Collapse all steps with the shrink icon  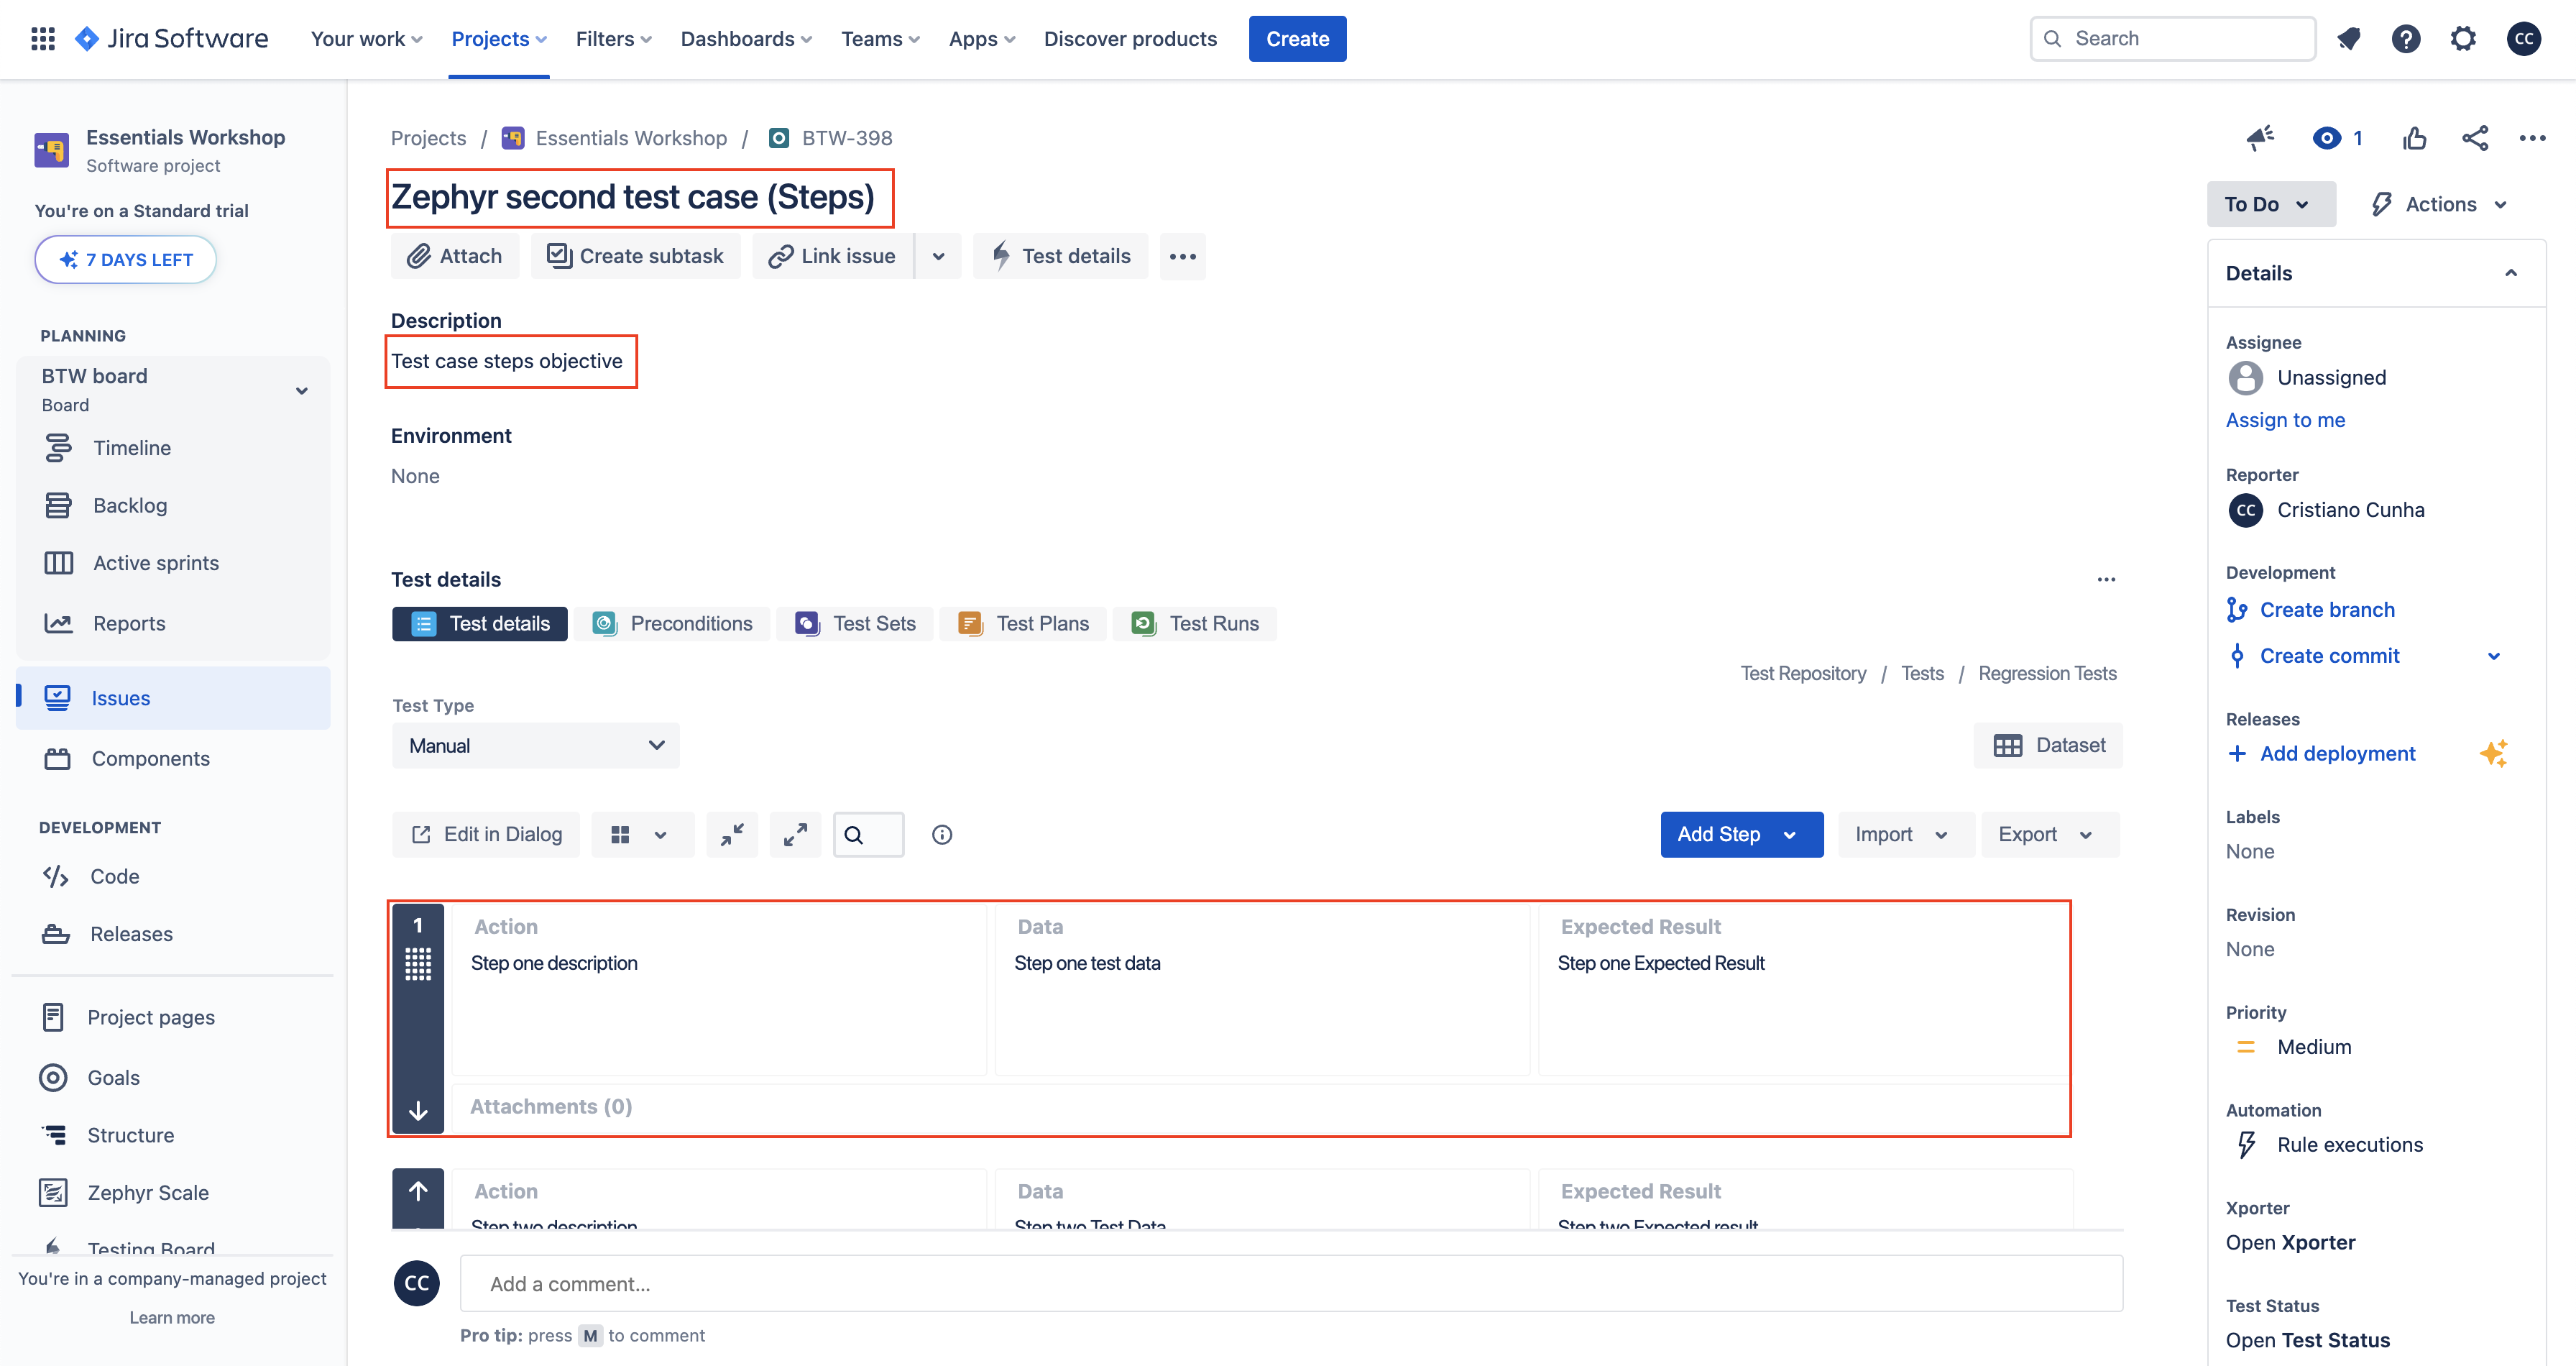[x=732, y=835]
